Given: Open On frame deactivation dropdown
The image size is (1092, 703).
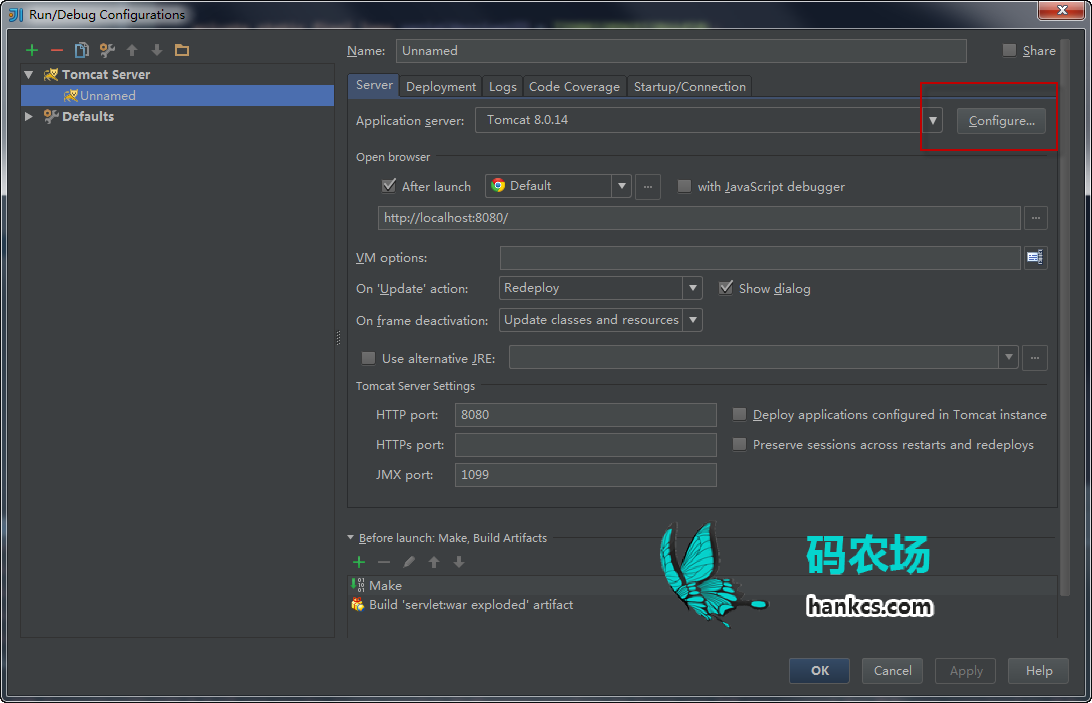Looking at the screenshot, I should click(x=692, y=320).
